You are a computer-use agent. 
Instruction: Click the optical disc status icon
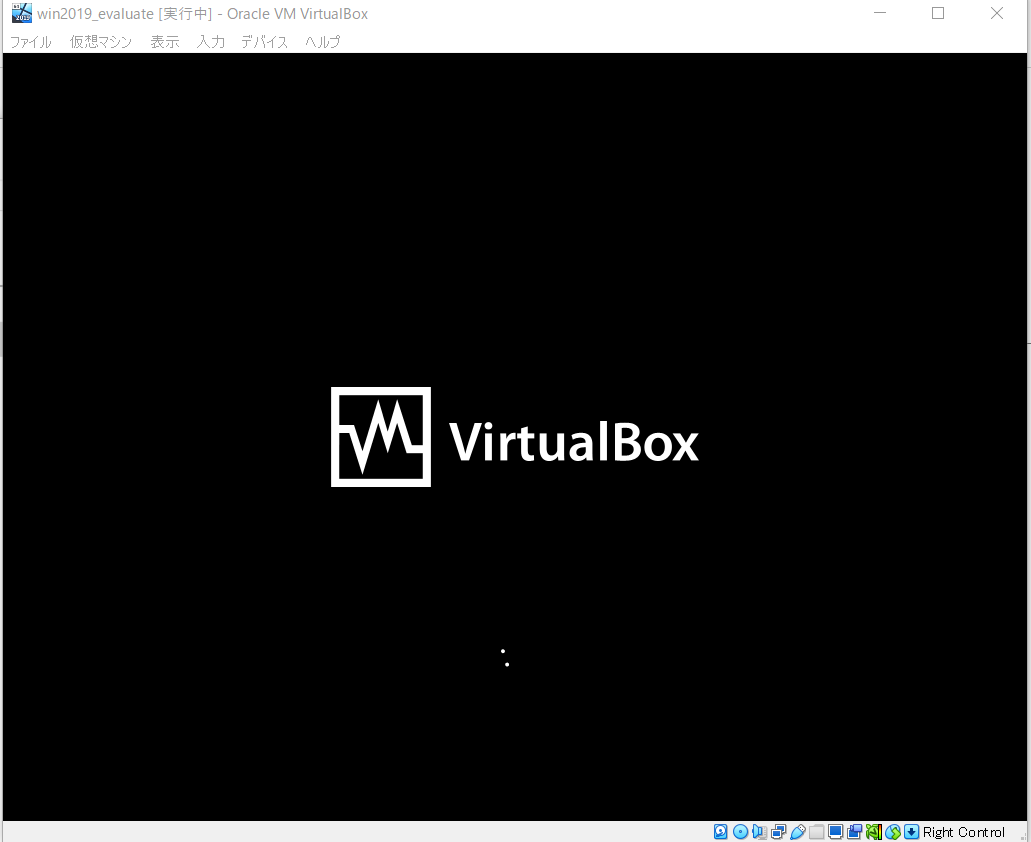740,831
